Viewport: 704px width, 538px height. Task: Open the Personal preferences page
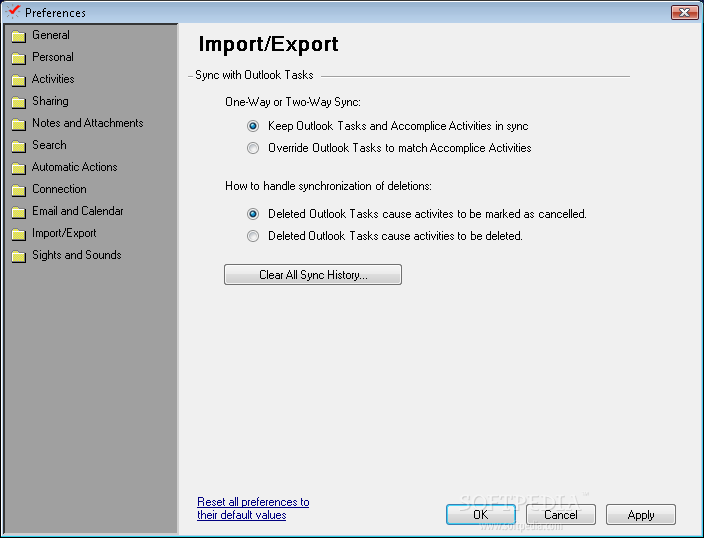53,57
